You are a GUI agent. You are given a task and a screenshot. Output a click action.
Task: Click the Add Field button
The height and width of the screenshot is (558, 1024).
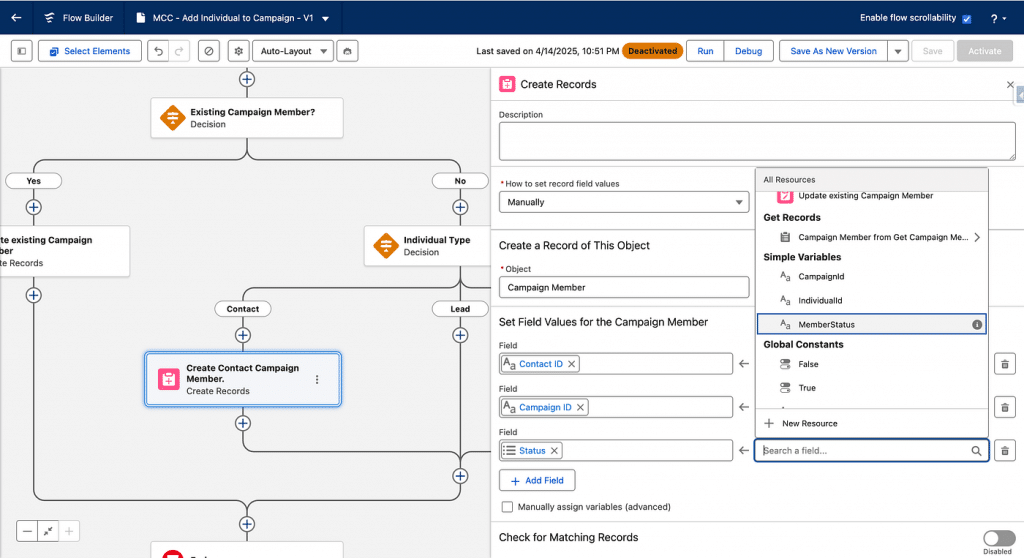(537, 480)
